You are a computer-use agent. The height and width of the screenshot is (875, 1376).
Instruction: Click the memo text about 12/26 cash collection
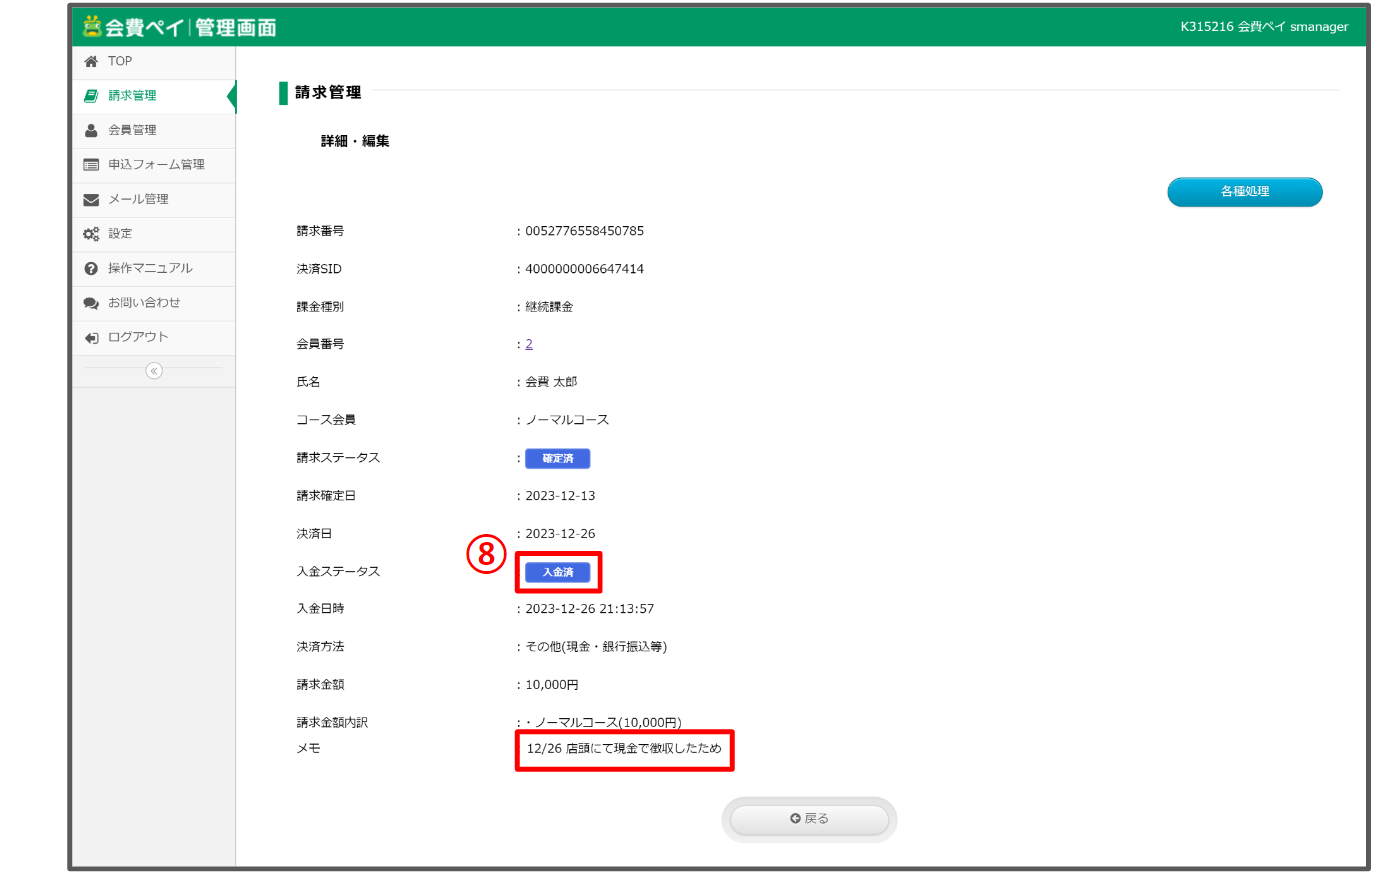click(623, 749)
